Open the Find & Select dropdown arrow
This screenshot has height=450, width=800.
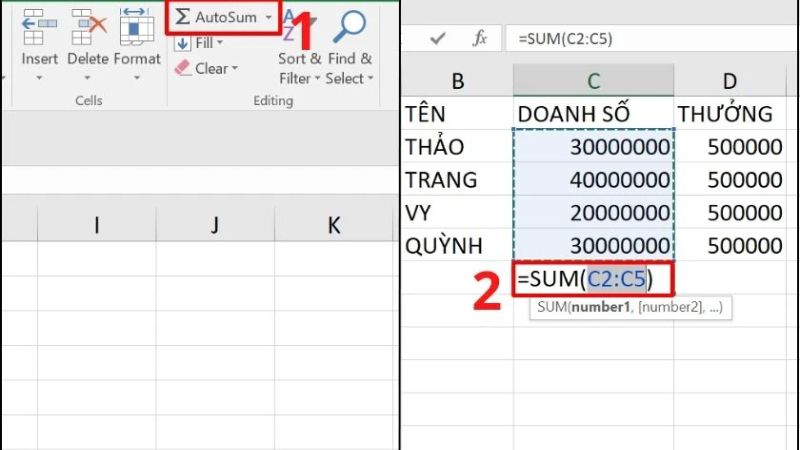(x=370, y=79)
